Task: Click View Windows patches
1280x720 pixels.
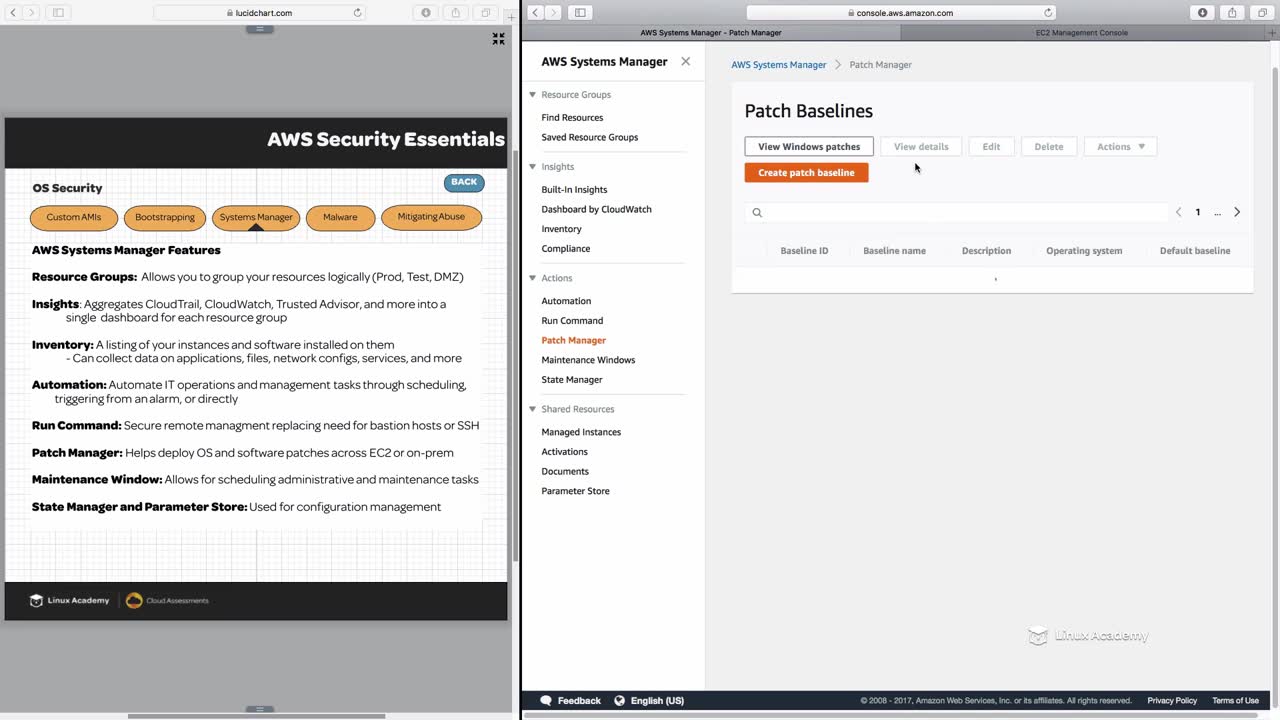Action: (809, 146)
